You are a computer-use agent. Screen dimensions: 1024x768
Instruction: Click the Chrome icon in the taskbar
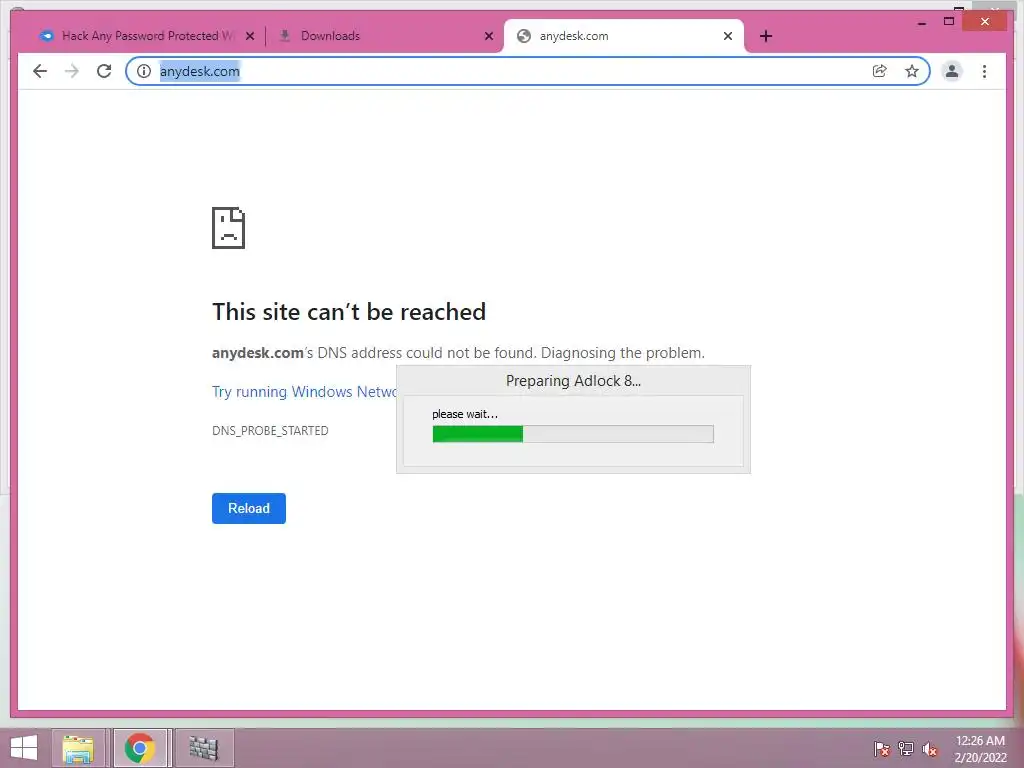[x=140, y=748]
